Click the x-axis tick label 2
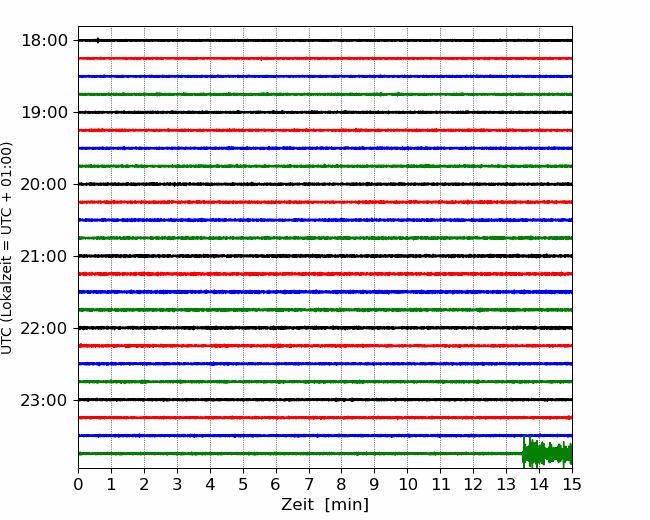Screen dimensions: 650x520 point(144,484)
